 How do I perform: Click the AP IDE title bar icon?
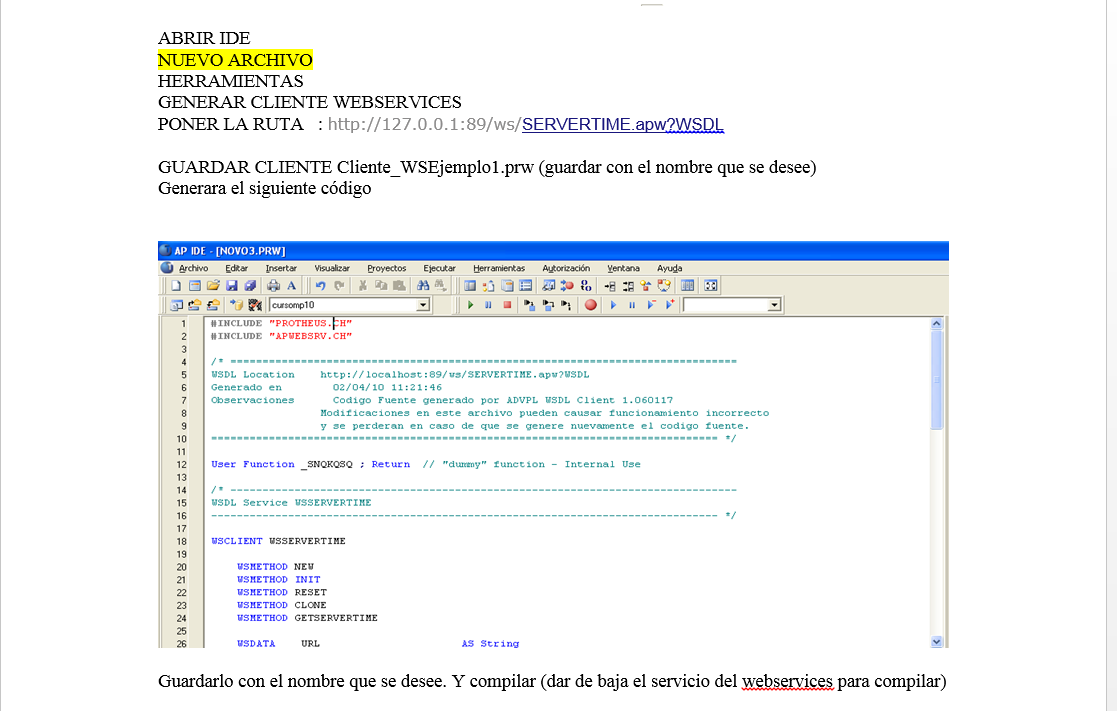pyautogui.click(x=165, y=251)
